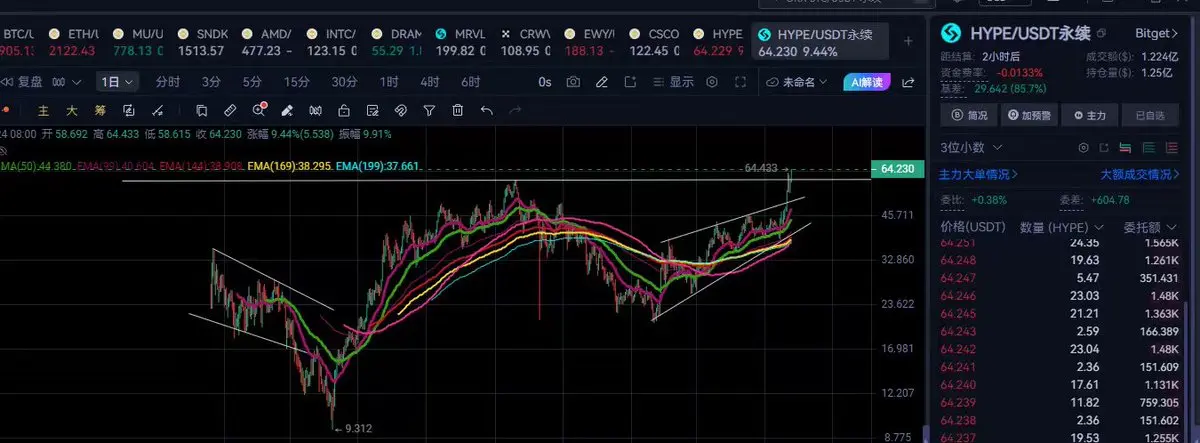Image resolution: width=1200 pixels, height=443 pixels.
Task: Redo the drawing action
Action: (516, 110)
